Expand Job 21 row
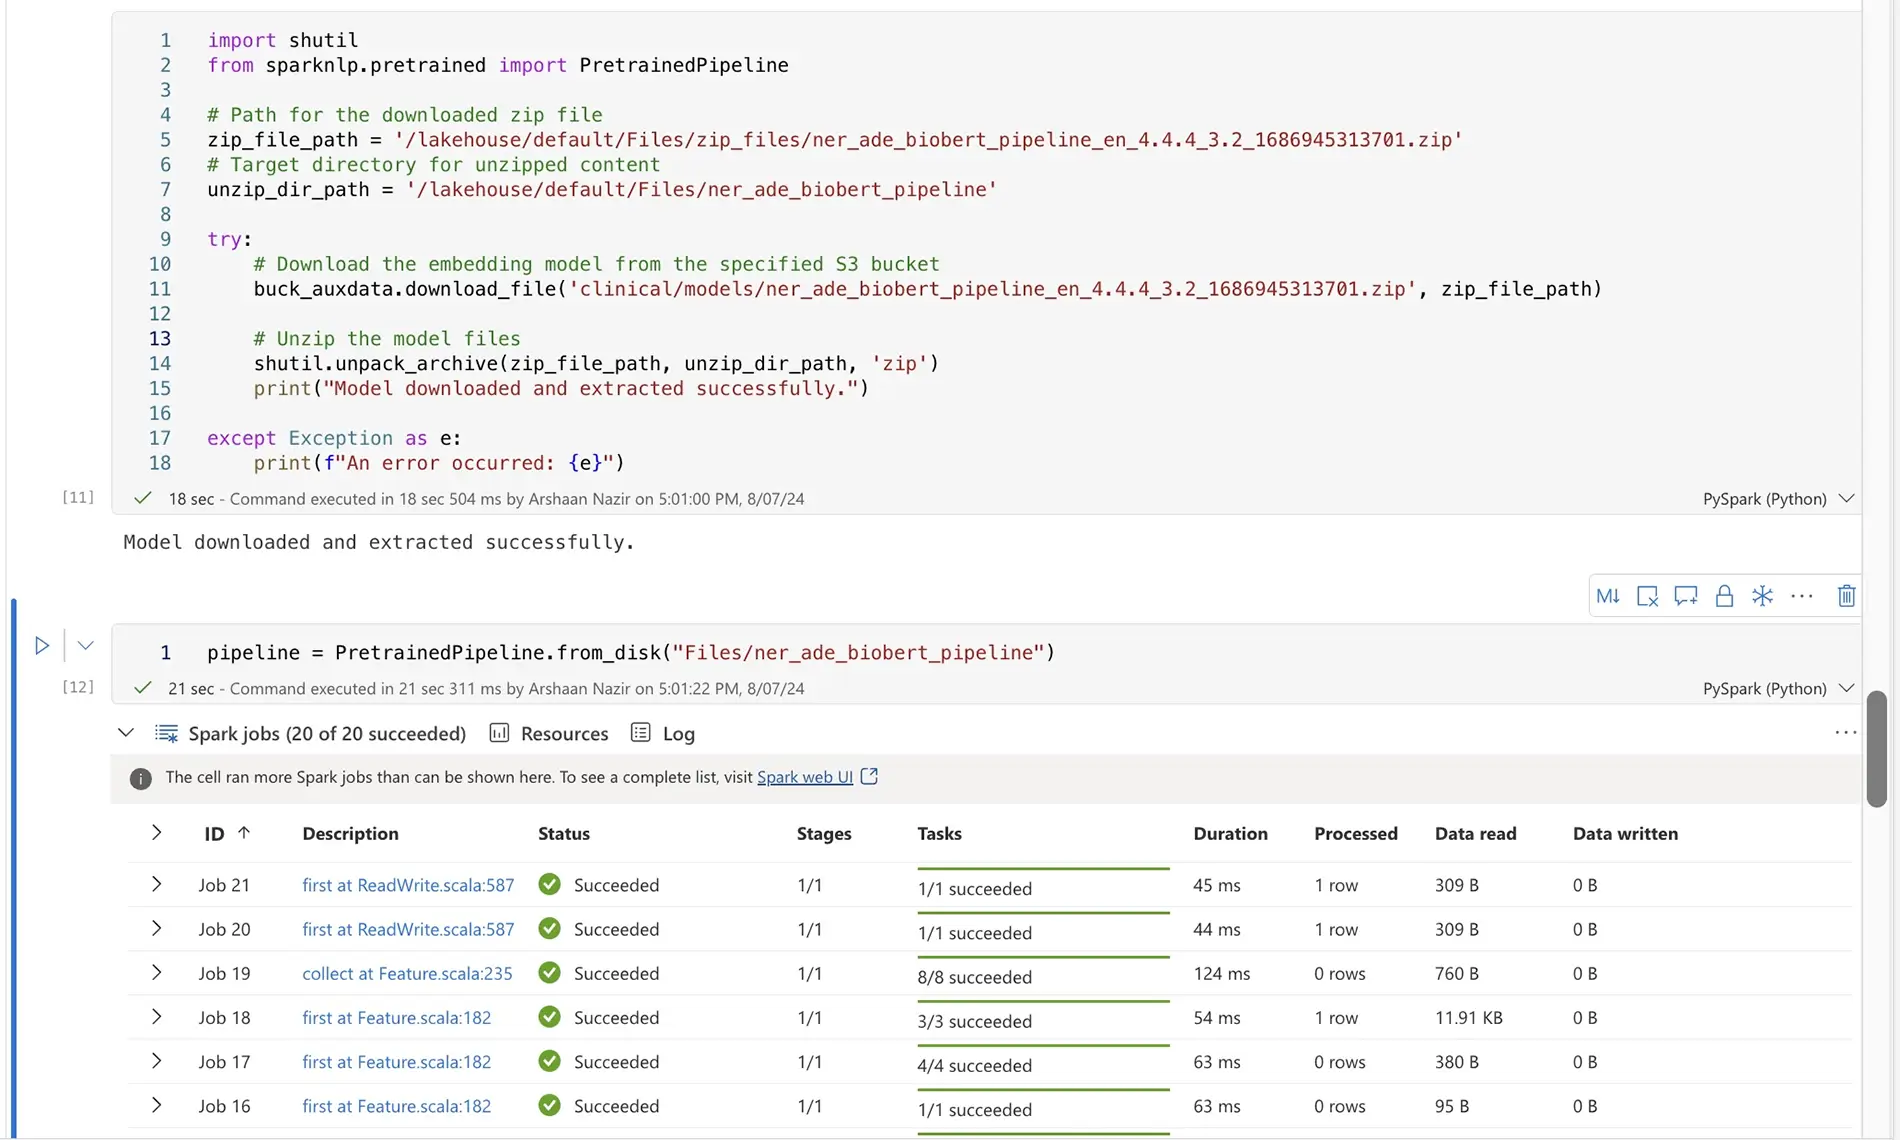The image size is (1900, 1140). [156, 884]
